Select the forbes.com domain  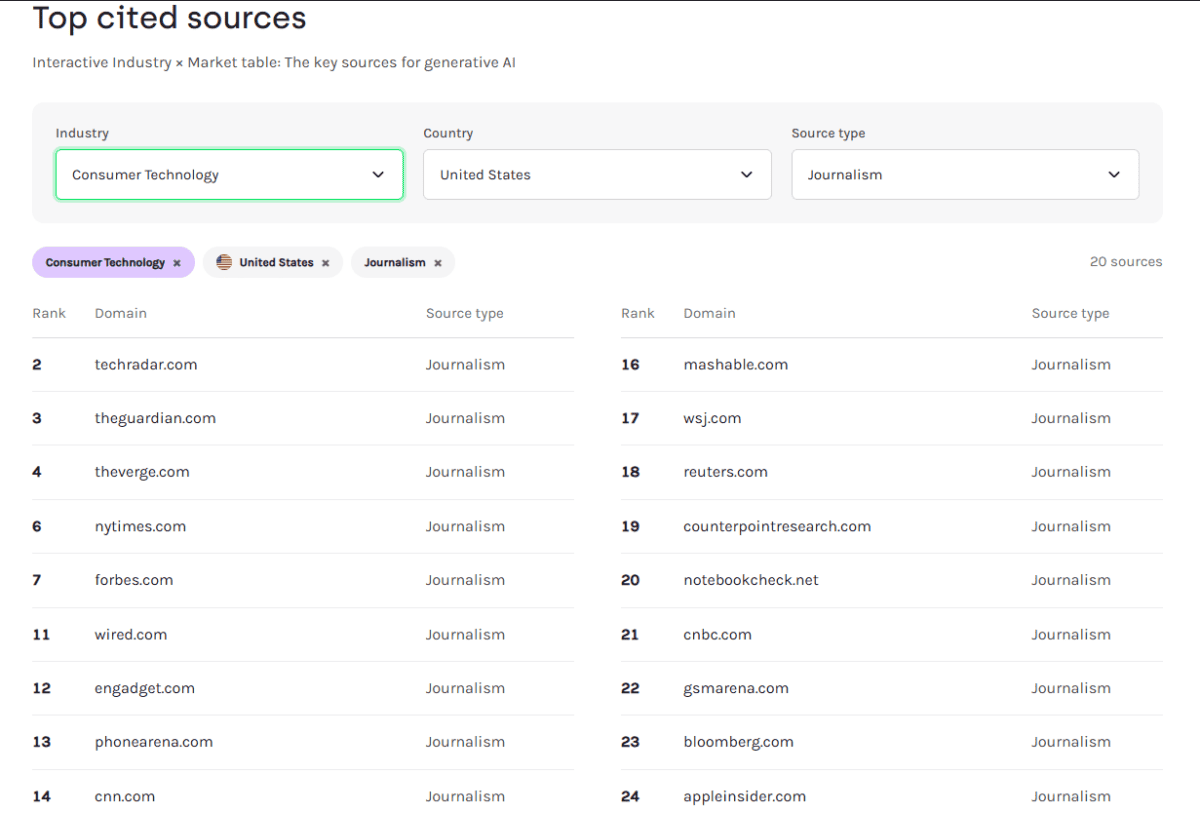click(x=134, y=580)
